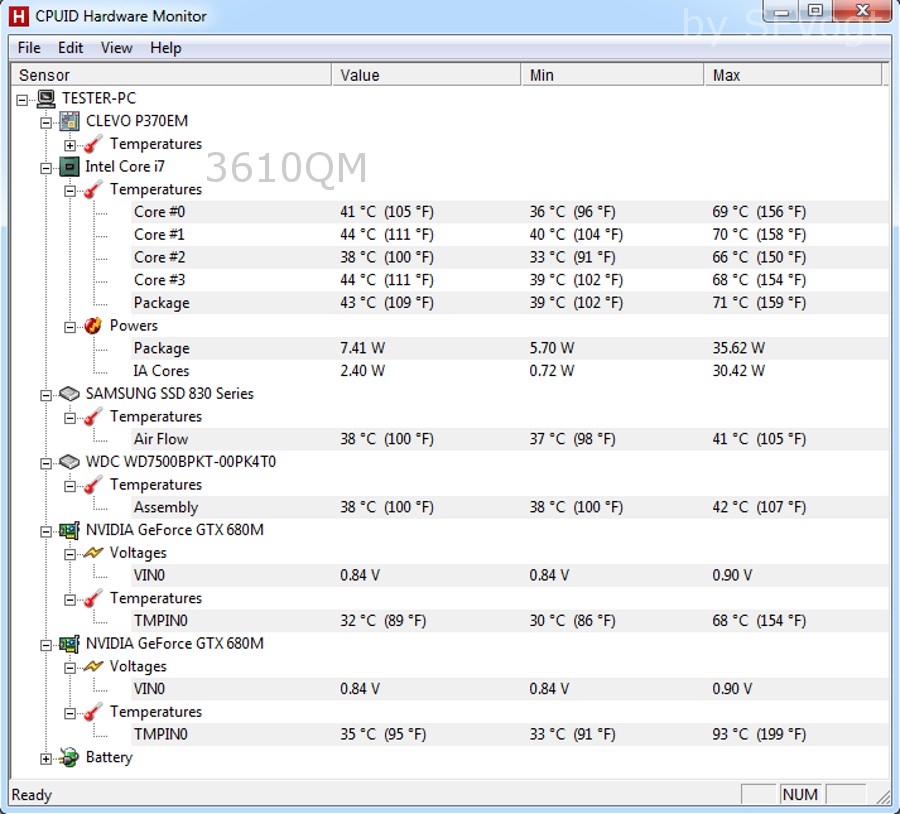900x814 pixels.
Task: Select the IA Cores row
Action: pos(510,371)
